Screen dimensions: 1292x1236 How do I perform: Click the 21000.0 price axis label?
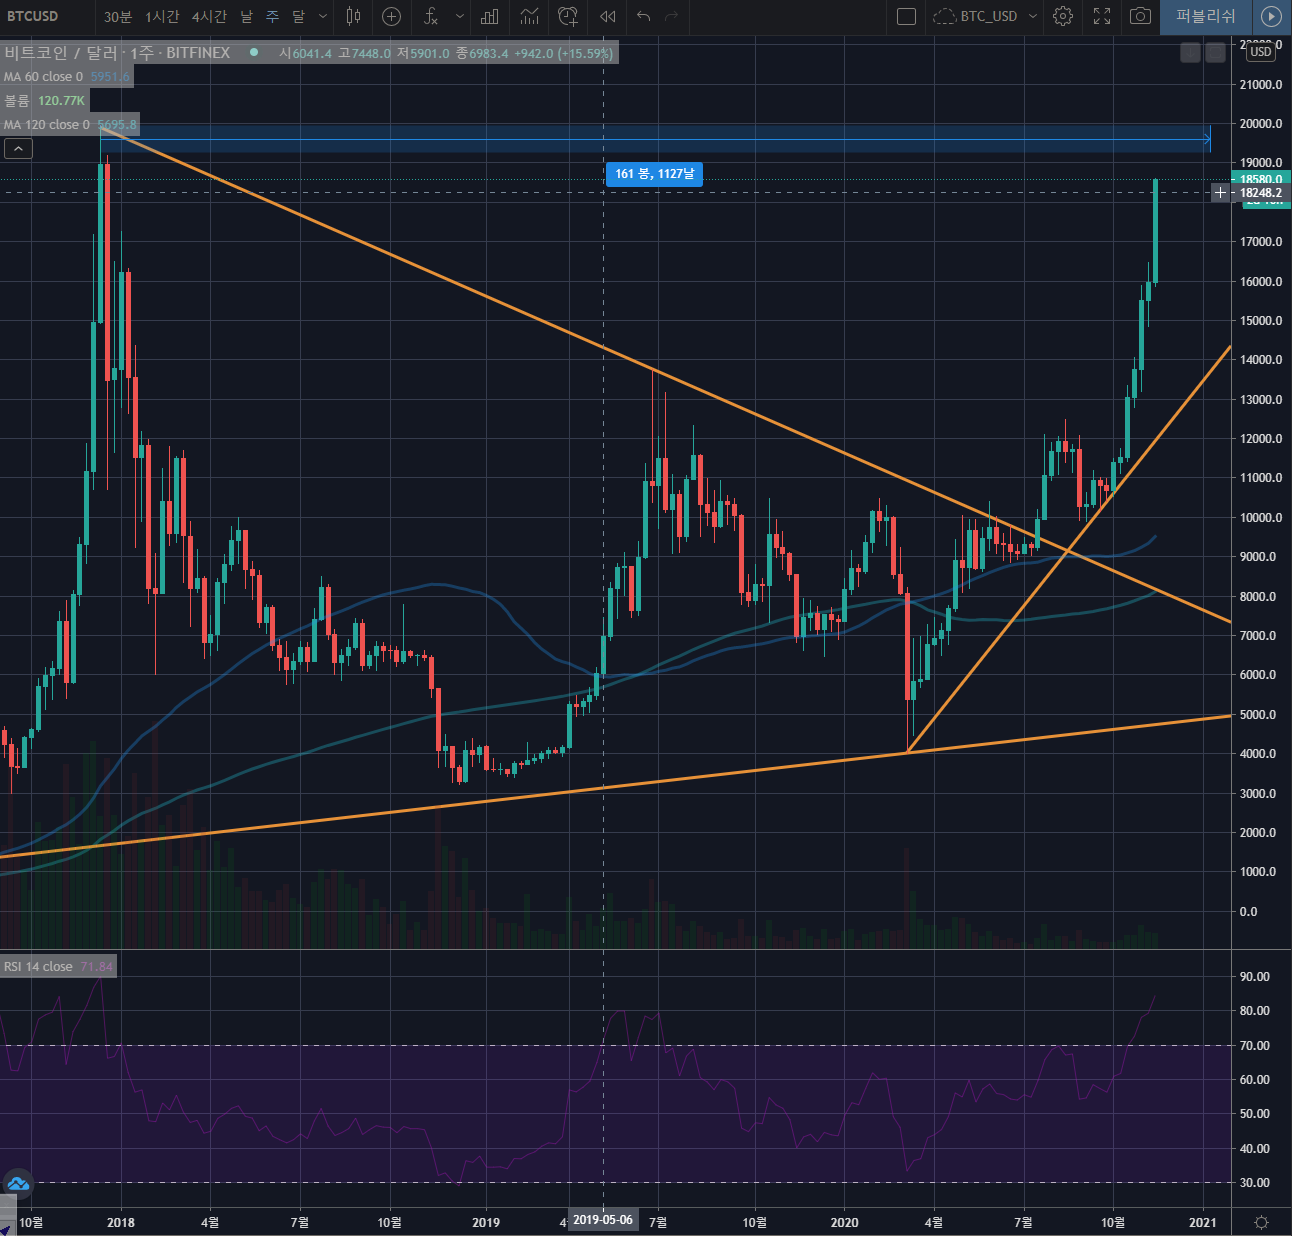click(1261, 85)
